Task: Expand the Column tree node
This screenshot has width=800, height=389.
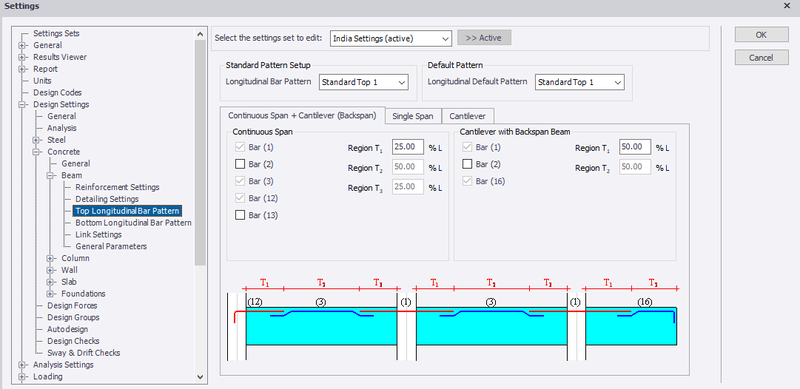Action: [51, 258]
